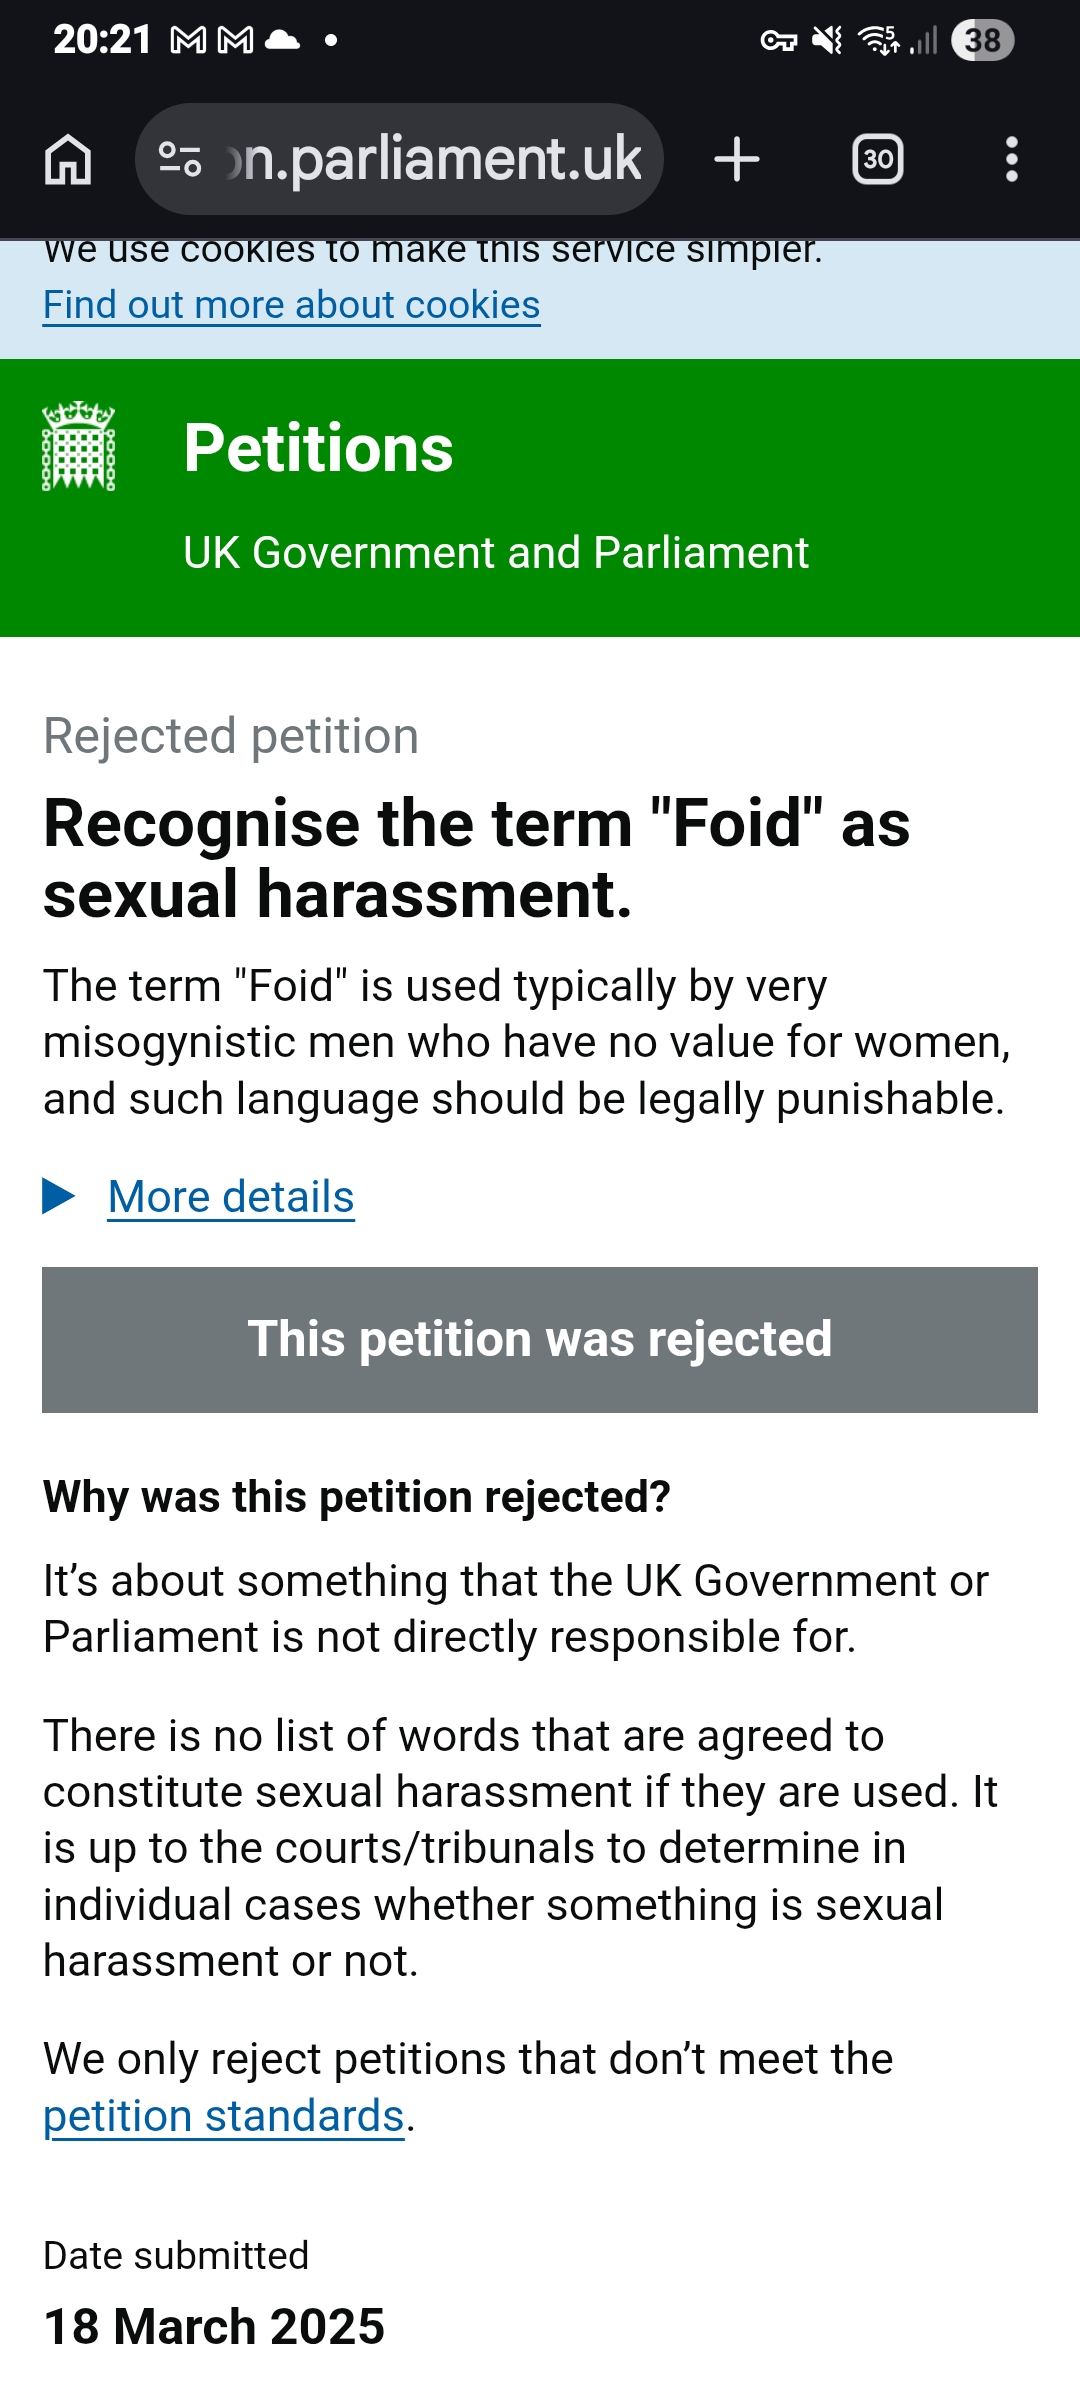Open the browser three-dot menu

tap(1011, 160)
